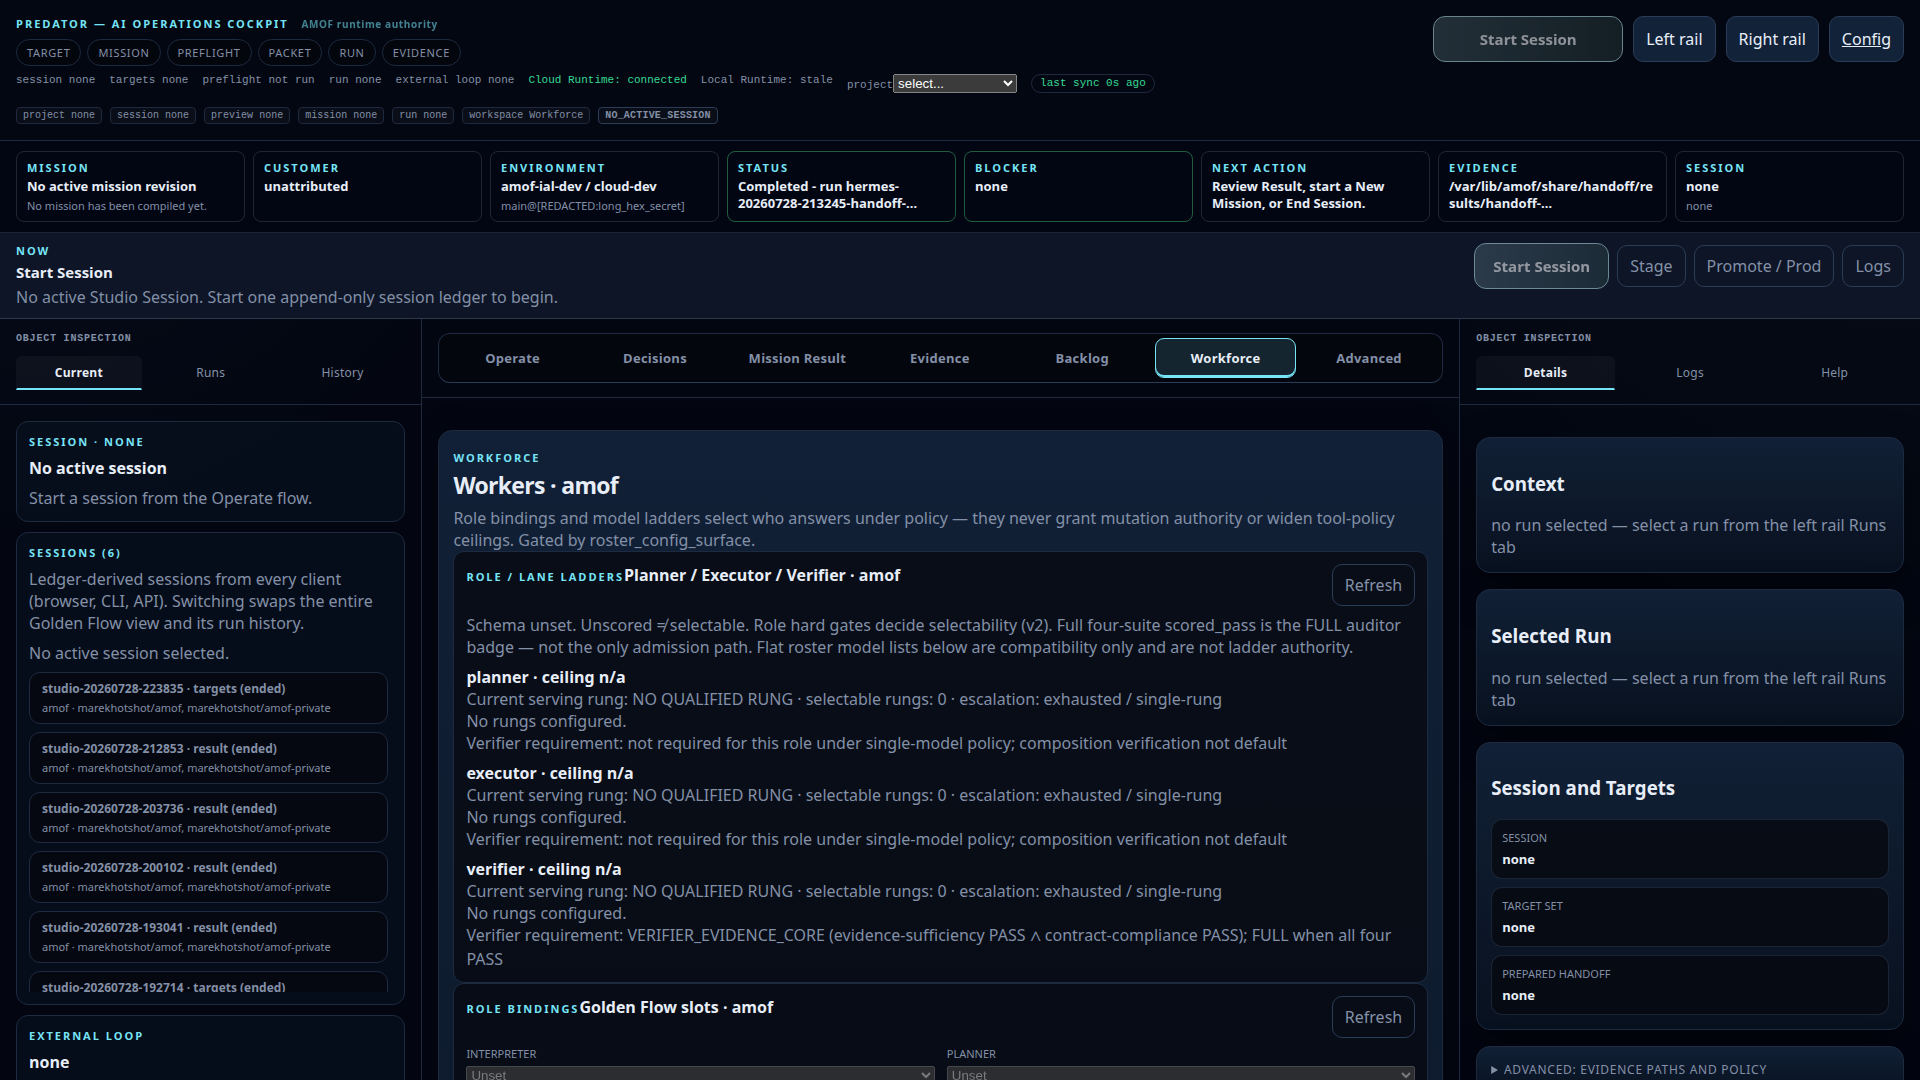Viewport: 1920px width, 1080px height.
Task: Click the top header Start Session button
Action: point(1527,39)
